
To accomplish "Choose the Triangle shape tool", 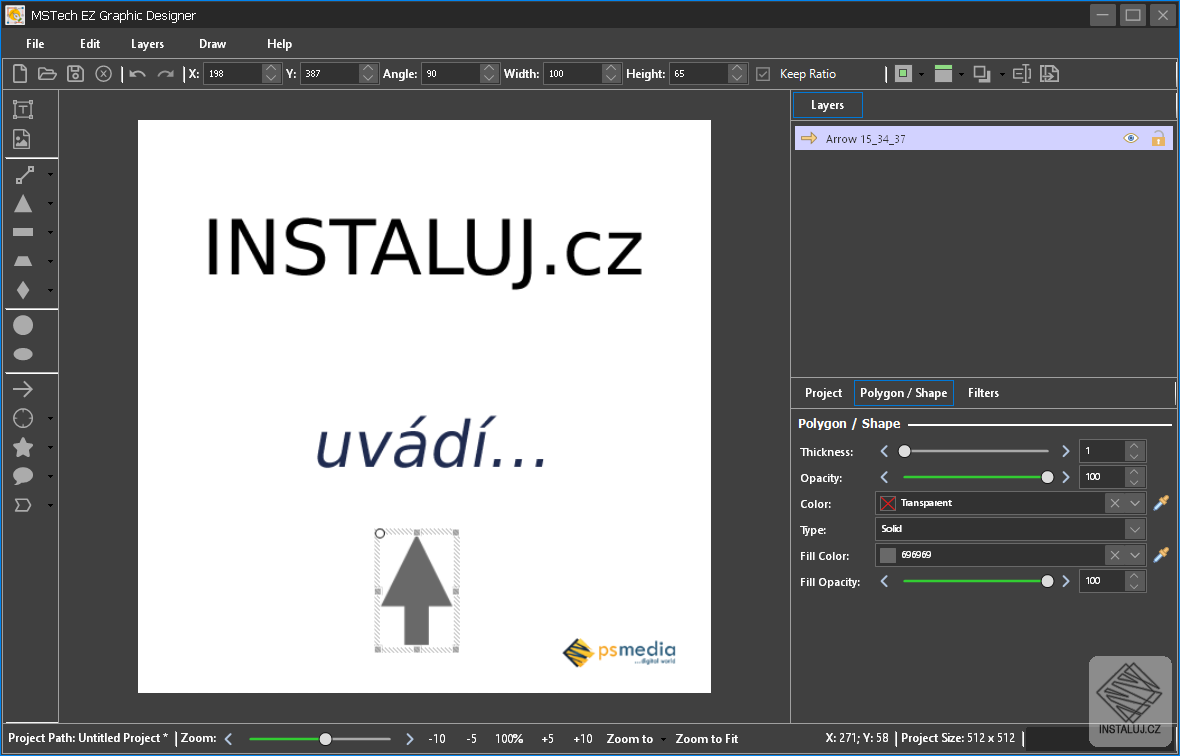I will (23, 203).
